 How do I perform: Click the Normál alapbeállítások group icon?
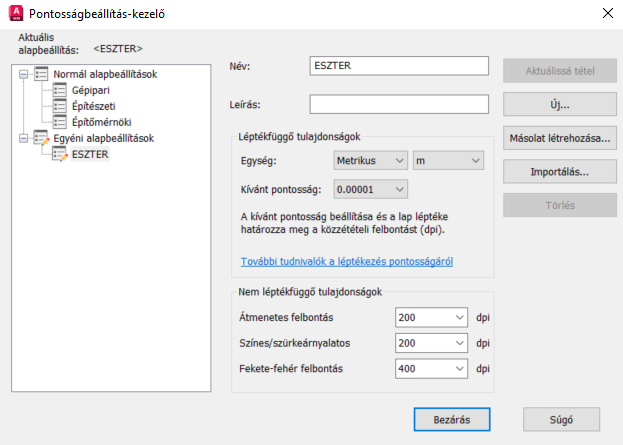41,74
